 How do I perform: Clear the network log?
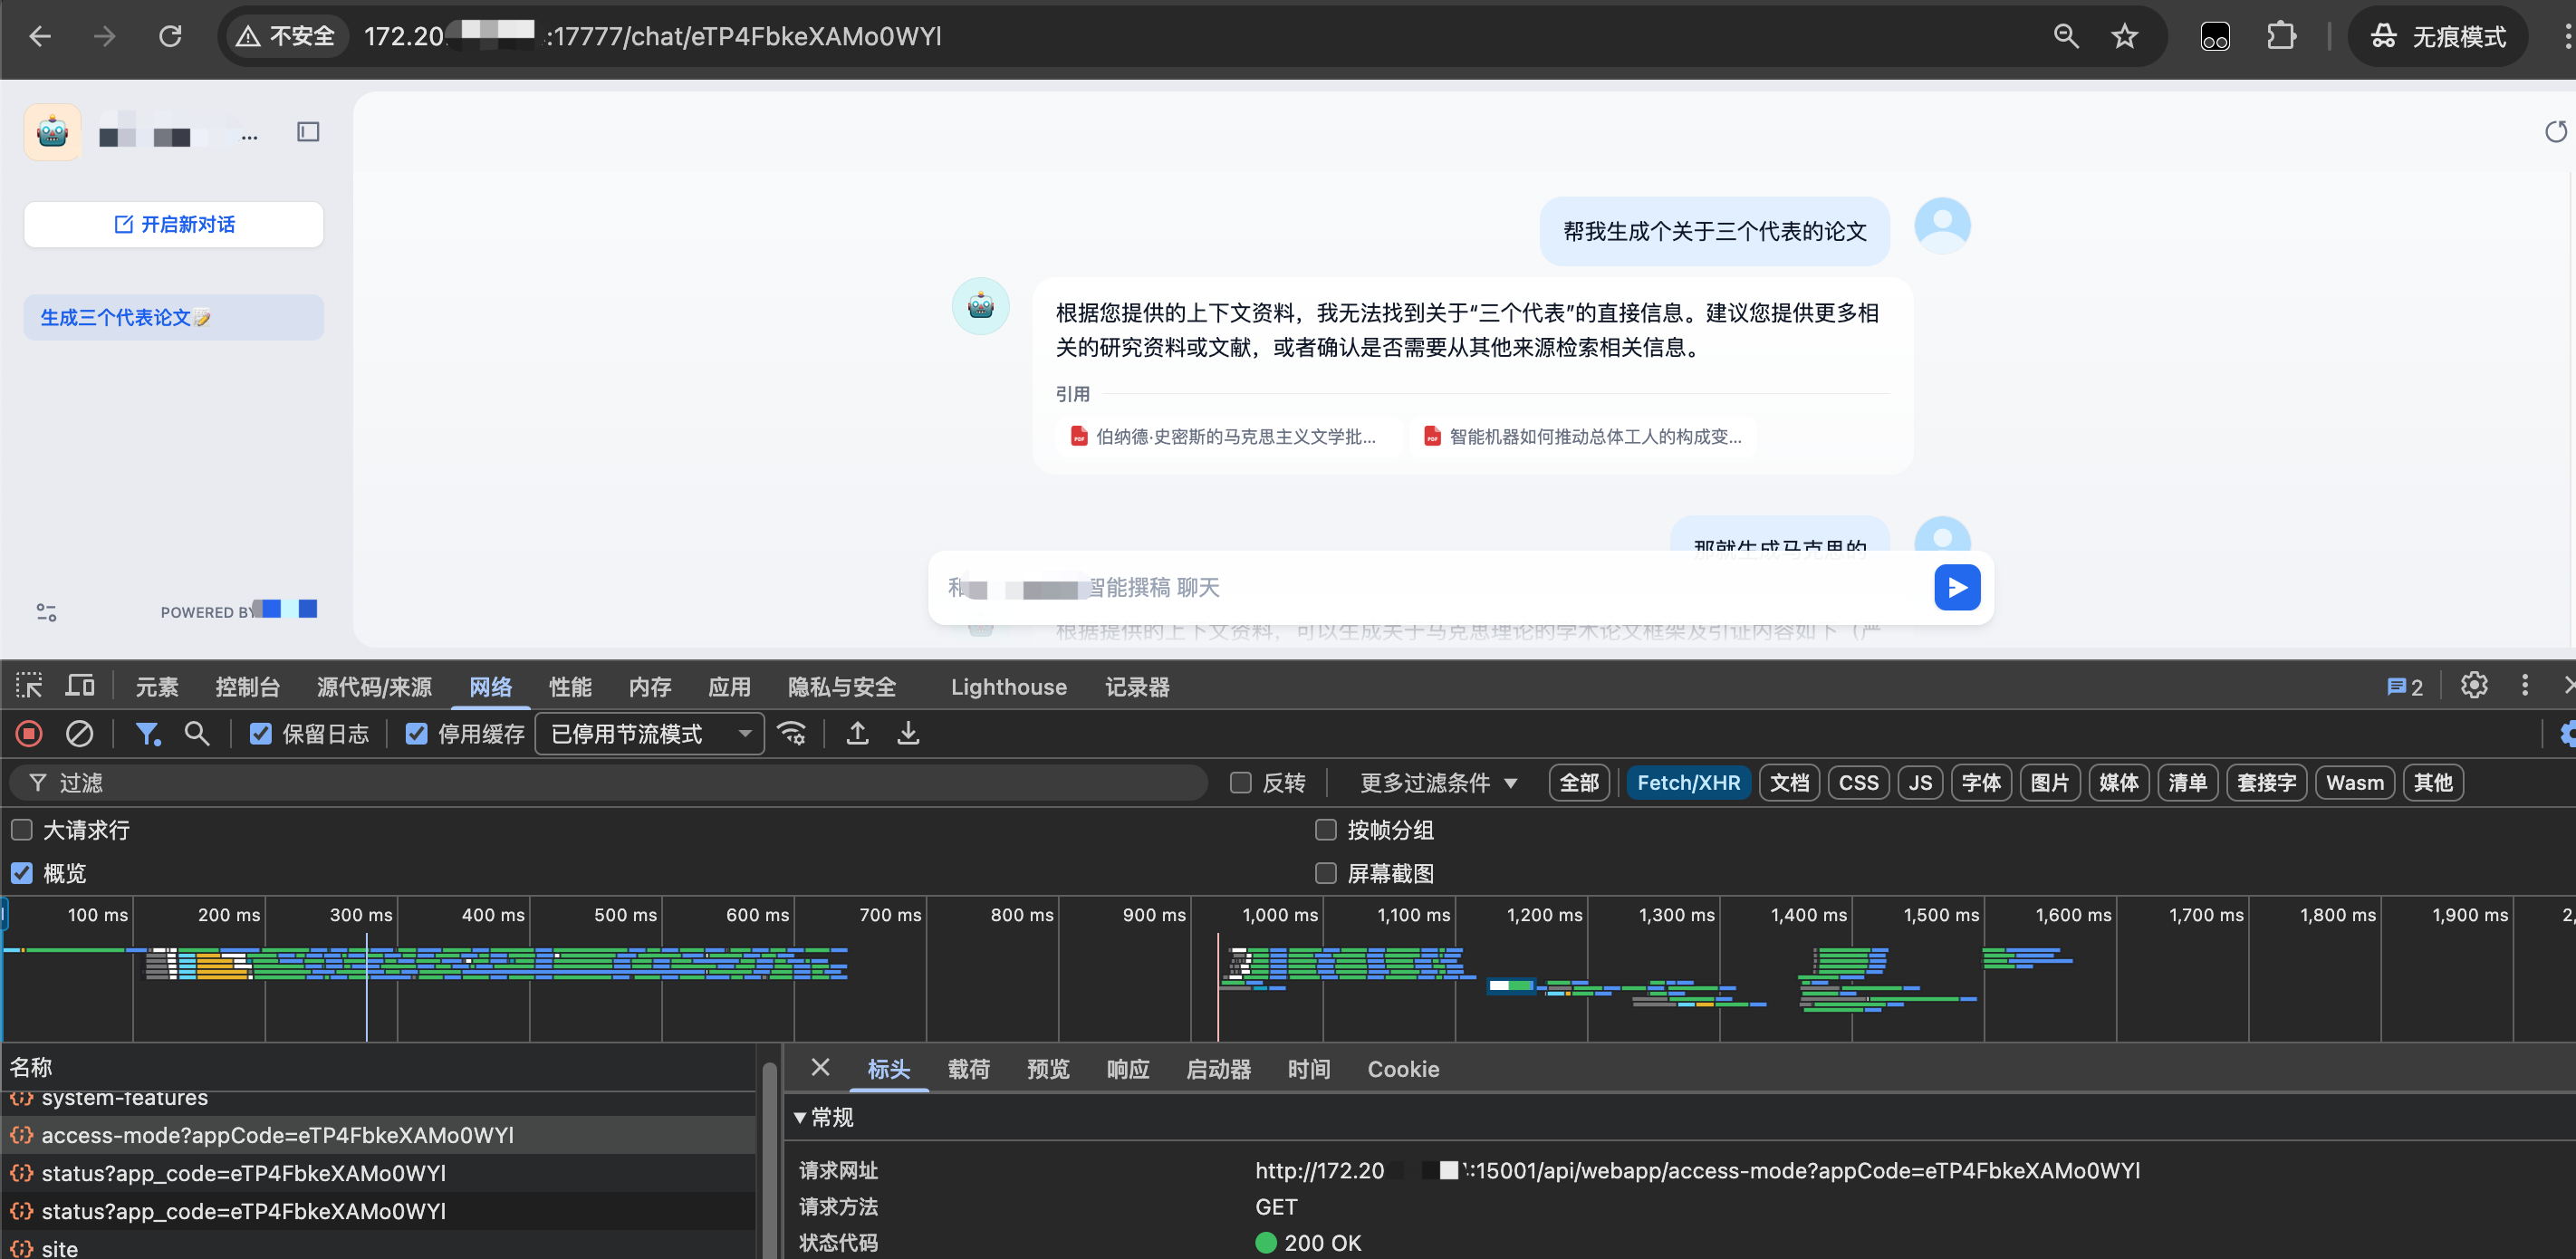click(x=79, y=734)
